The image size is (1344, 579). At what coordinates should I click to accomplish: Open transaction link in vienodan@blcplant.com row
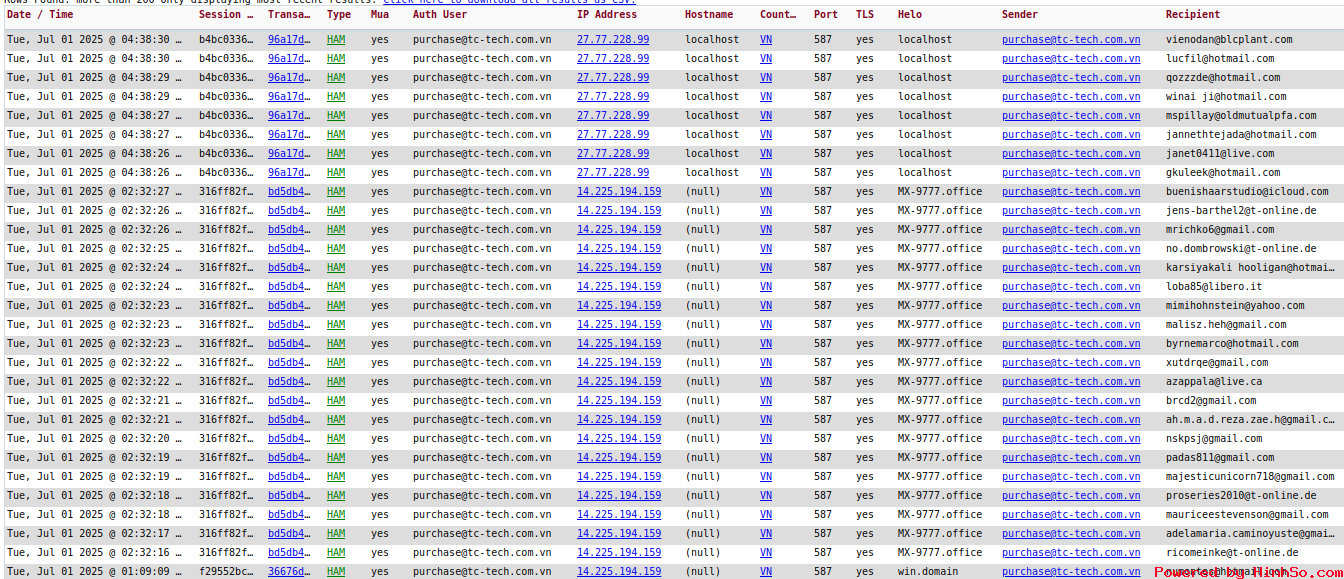[x=289, y=40]
